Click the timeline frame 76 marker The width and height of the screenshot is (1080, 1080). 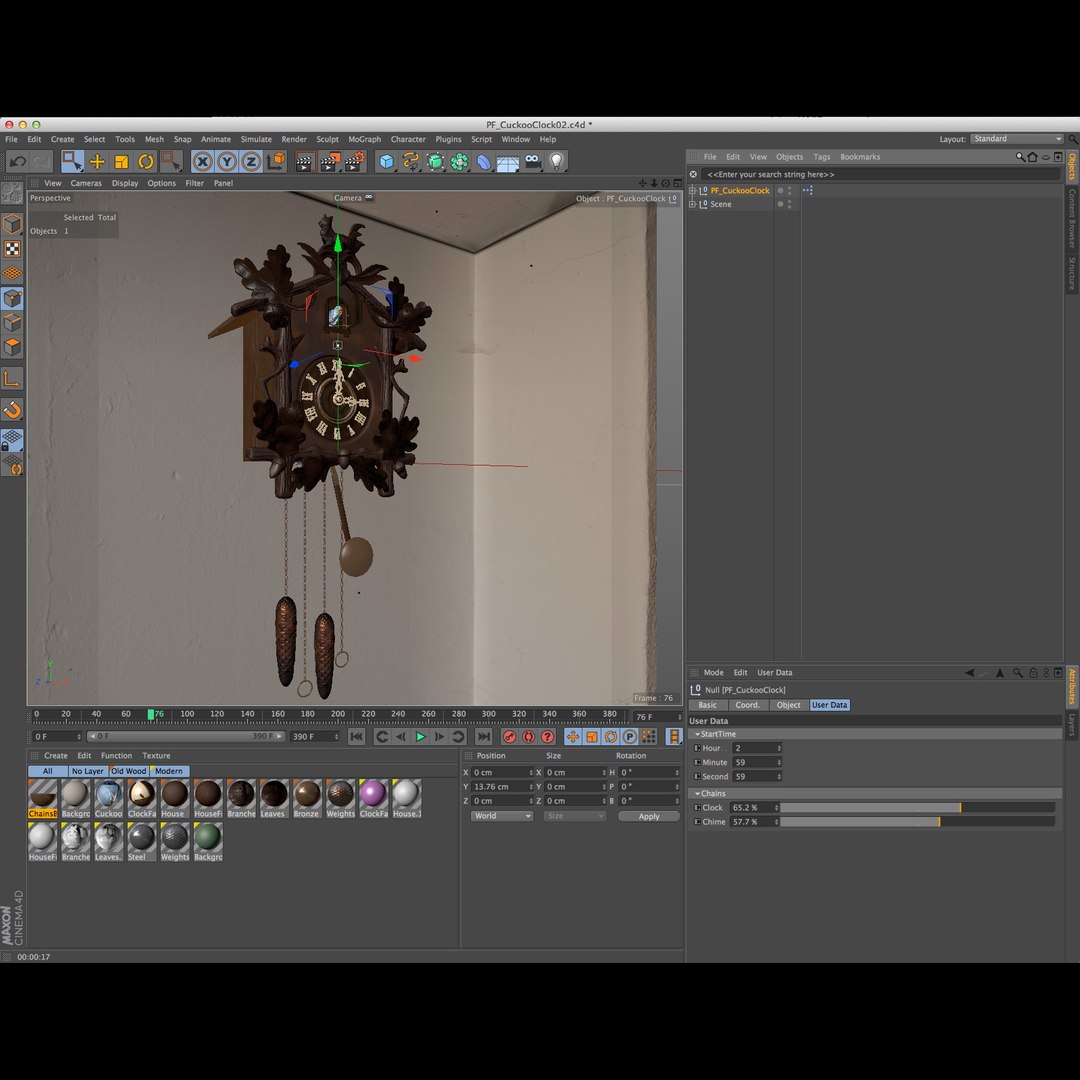pos(152,715)
